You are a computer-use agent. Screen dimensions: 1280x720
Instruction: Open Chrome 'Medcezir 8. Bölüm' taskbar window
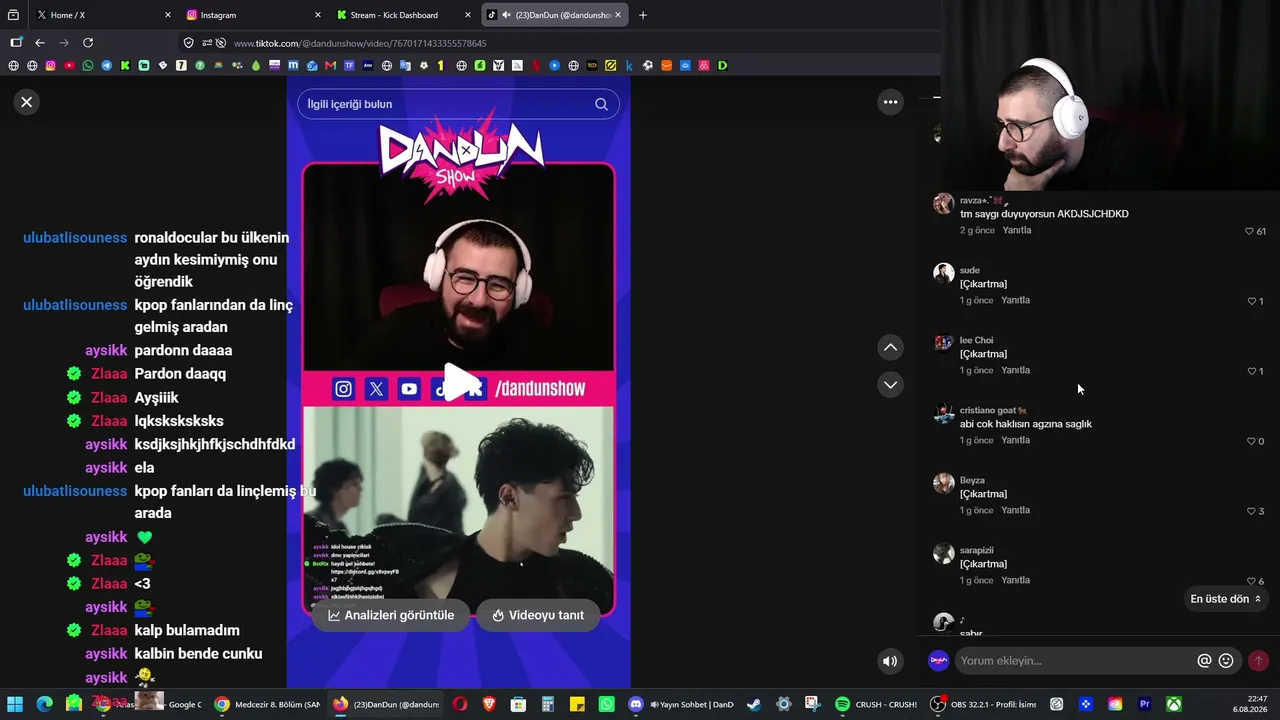267,704
